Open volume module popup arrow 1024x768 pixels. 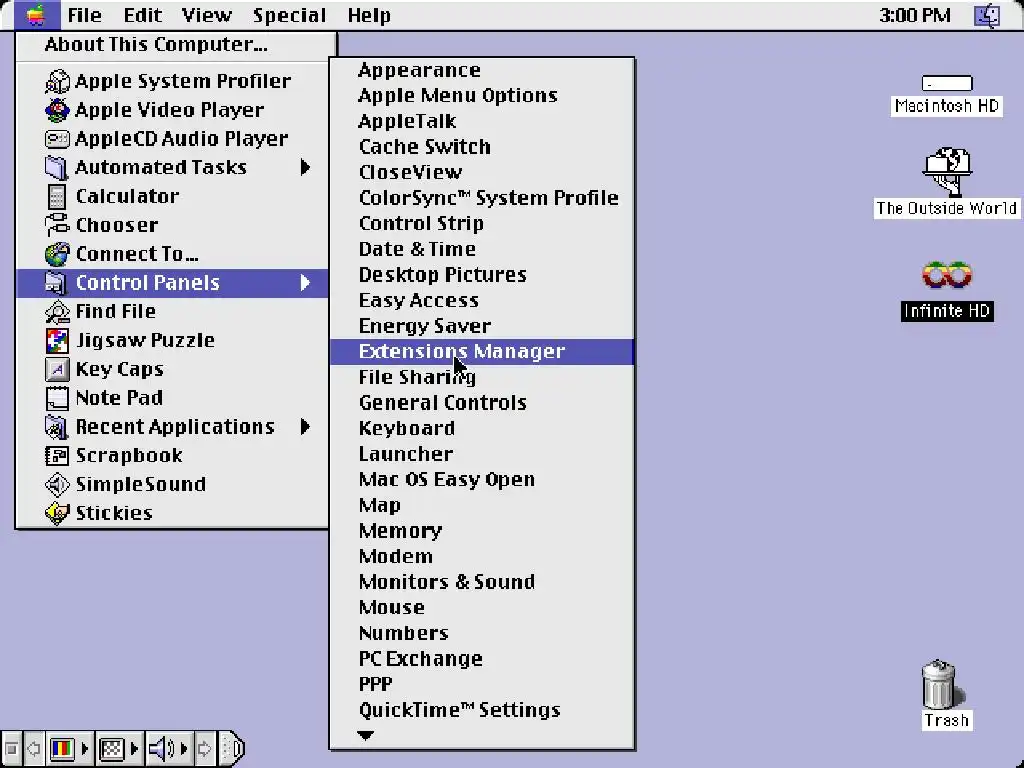point(184,748)
